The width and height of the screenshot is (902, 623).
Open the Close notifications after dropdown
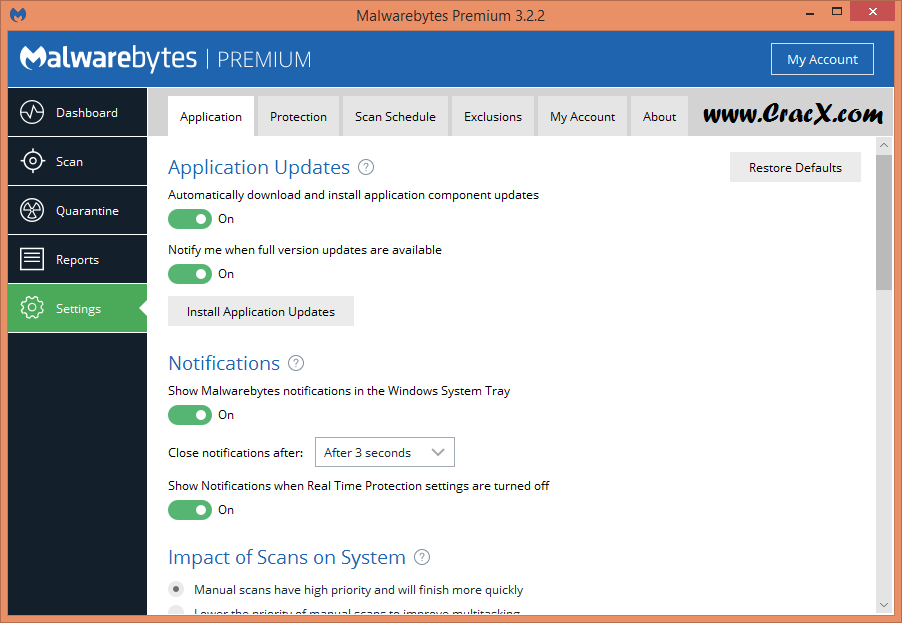[385, 453]
